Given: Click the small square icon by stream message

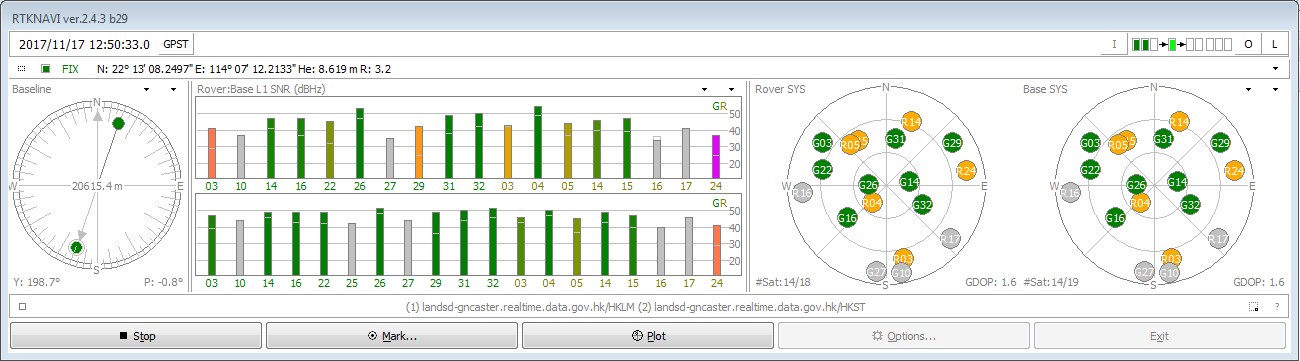Looking at the screenshot, I should pos(22,306).
